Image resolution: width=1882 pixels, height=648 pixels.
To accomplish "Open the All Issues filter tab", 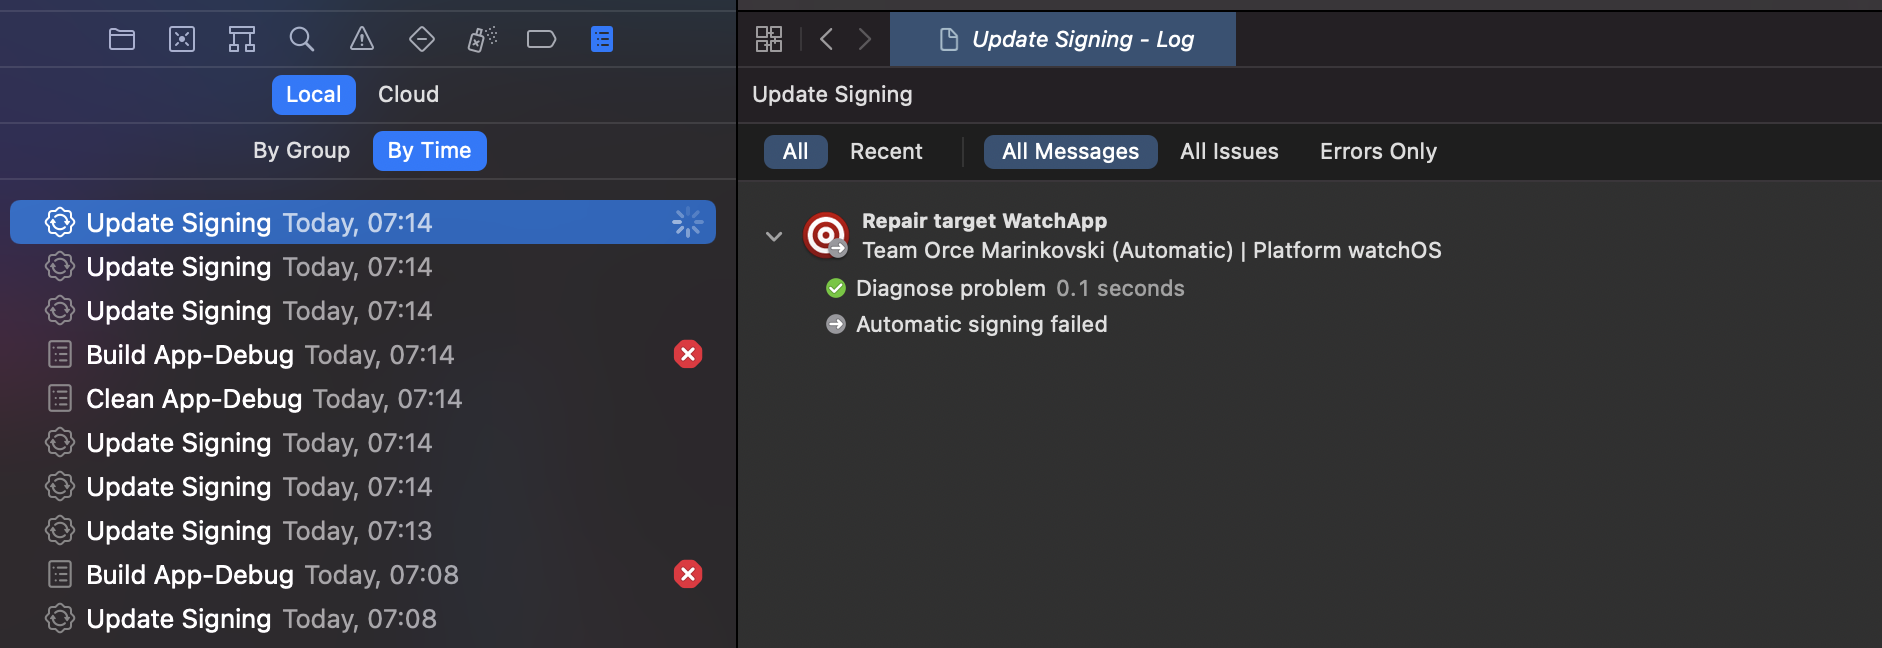I will (1229, 151).
